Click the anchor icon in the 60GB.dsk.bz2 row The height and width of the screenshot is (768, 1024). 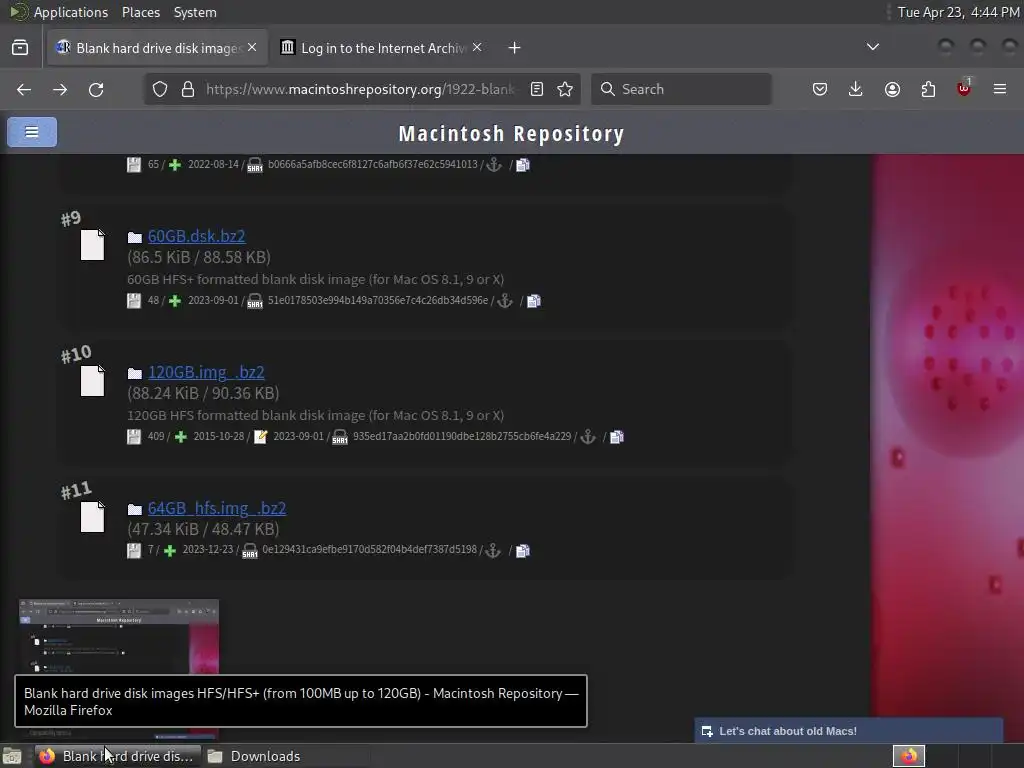pos(505,301)
